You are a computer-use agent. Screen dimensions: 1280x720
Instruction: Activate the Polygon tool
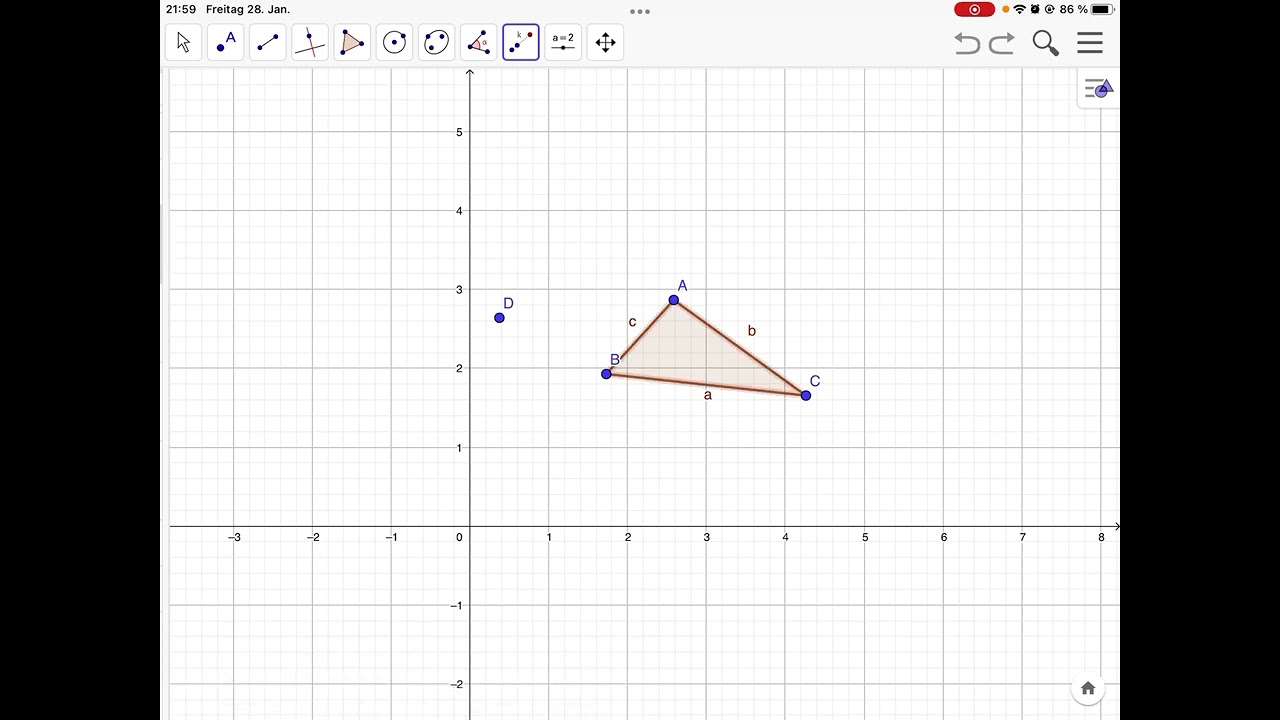(352, 42)
